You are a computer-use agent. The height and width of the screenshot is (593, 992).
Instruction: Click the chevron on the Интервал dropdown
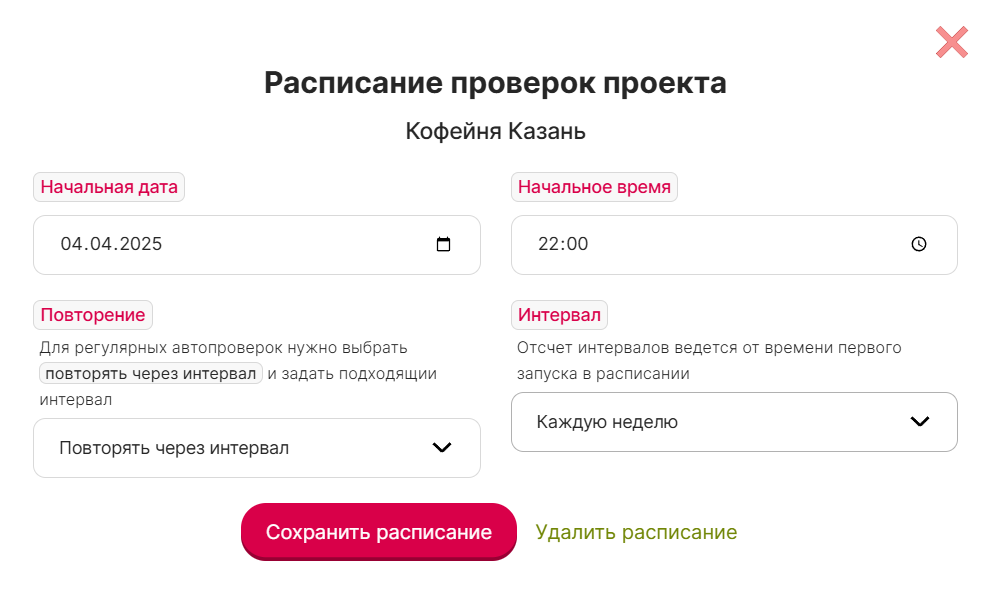point(919,421)
